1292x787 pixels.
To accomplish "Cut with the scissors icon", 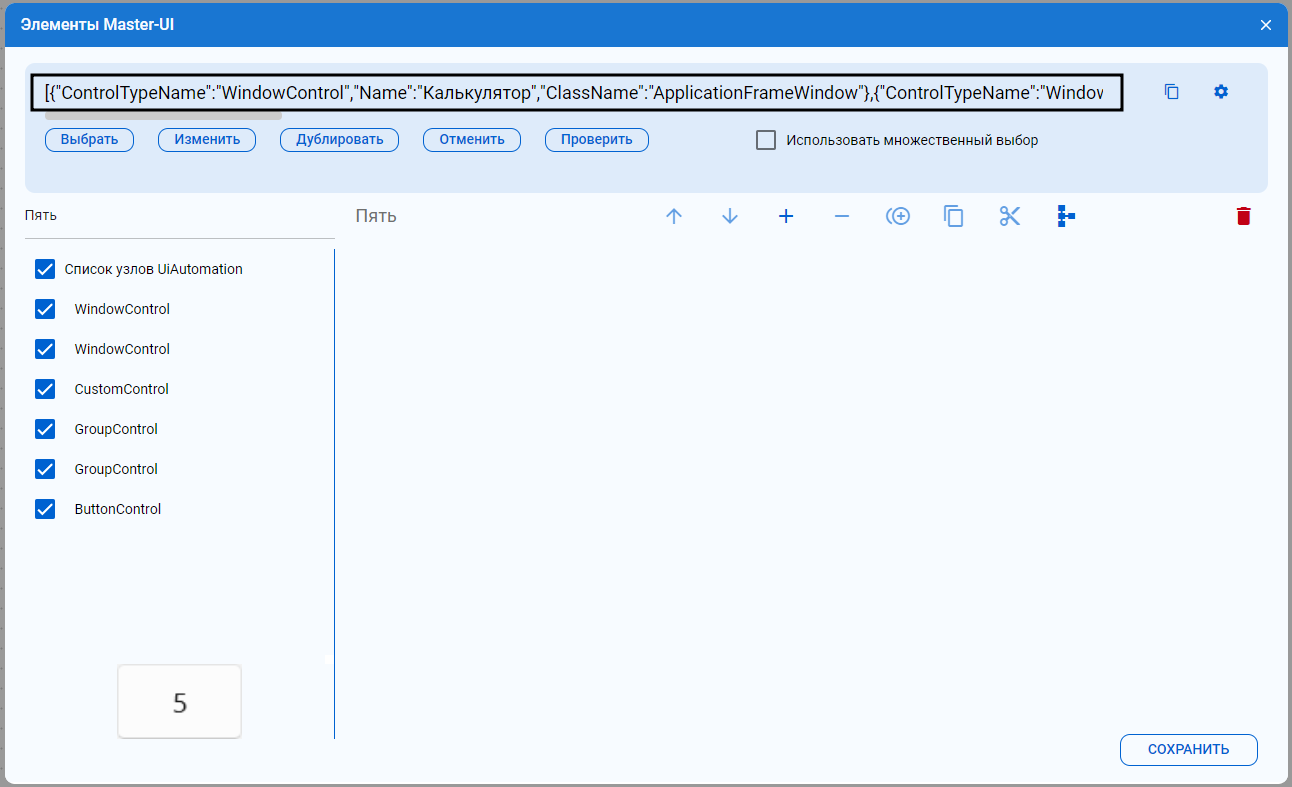I will 1010,216.
